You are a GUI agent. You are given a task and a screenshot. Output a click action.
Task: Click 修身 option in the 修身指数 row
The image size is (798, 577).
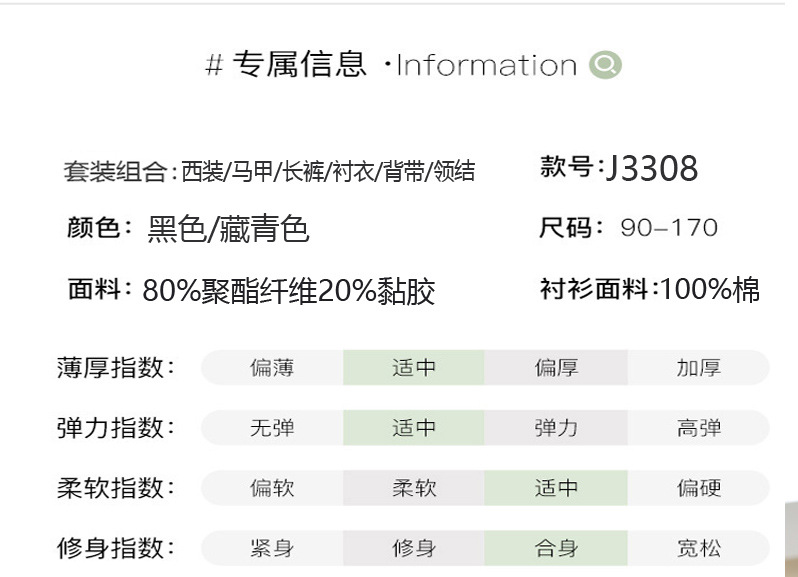pyautogui.click(x=414, y=548)
